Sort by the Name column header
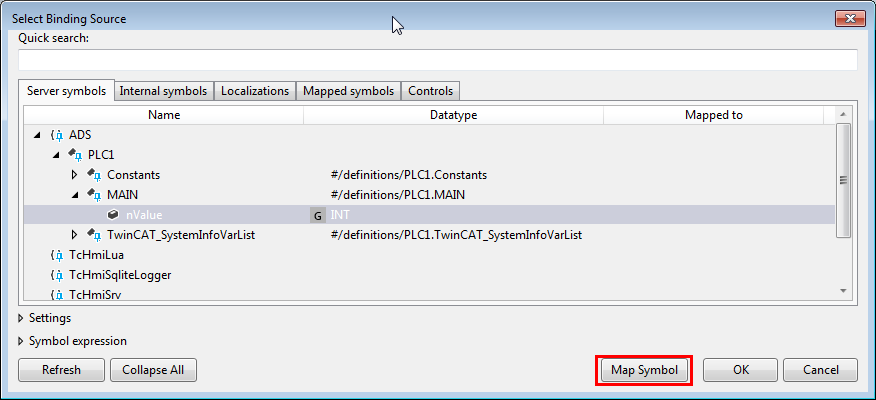The height and width of the screenshot is (400, 876). coord(164,115)
